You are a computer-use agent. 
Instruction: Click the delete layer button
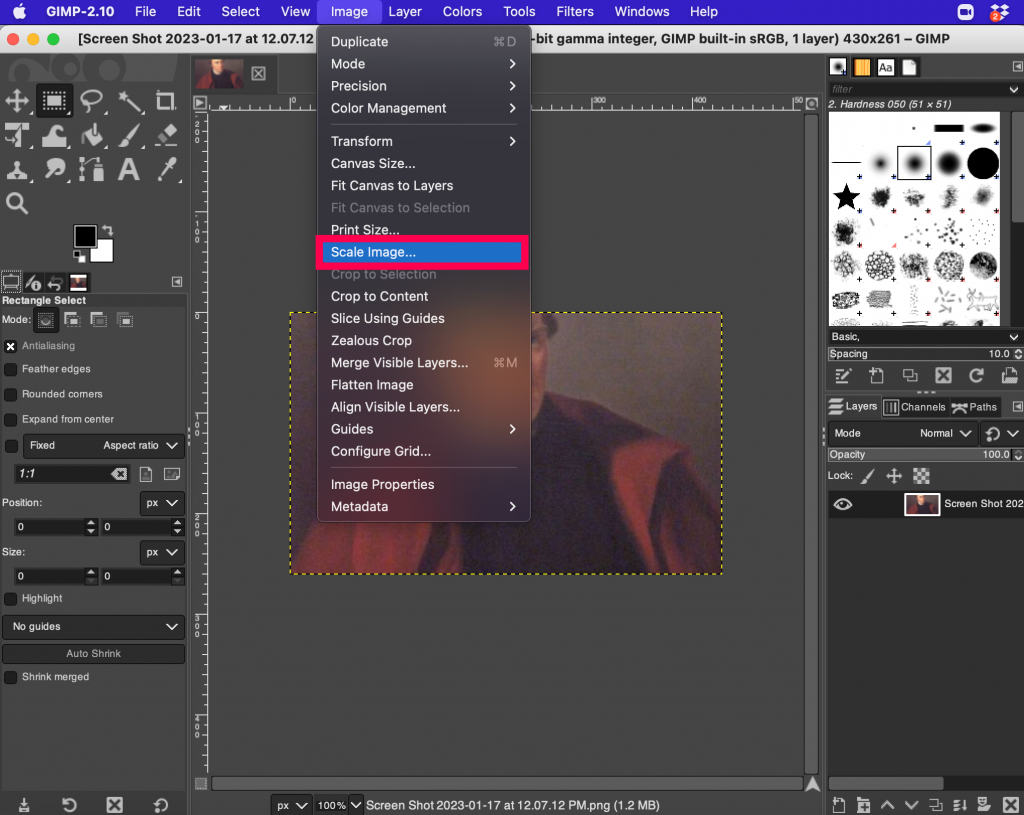click(1010, 804)
